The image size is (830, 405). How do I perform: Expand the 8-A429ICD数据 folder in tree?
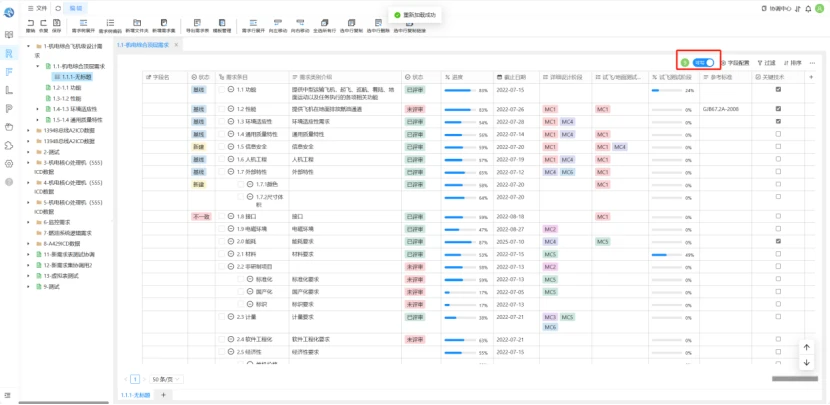click(x=29, y=244)
